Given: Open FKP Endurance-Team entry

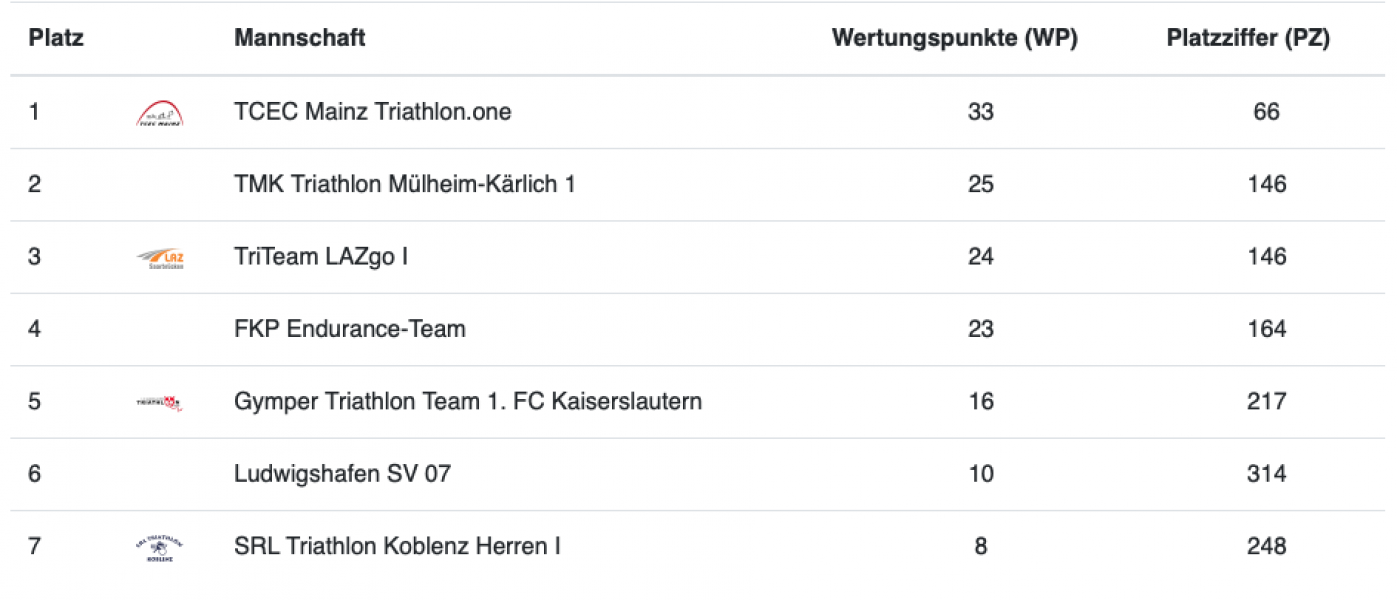Looking at the screenshot, I should [x=350, y=329].
